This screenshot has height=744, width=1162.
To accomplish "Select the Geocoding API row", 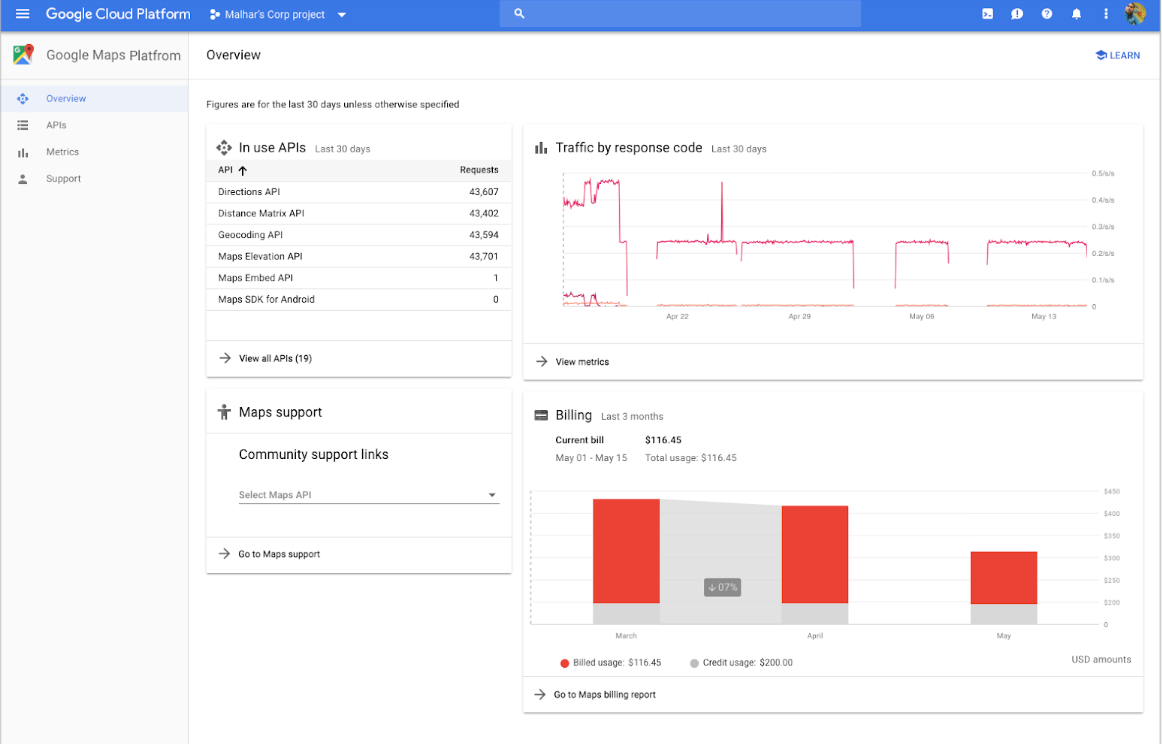I will click(359, 235).
